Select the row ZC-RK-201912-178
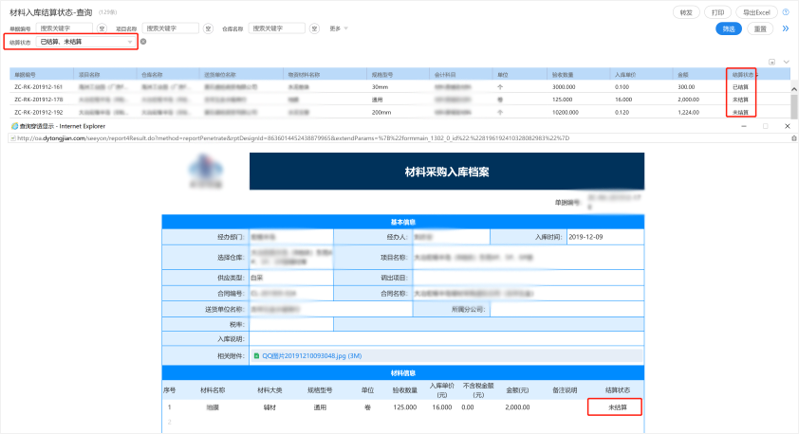This screenshot has height=434, width=799. coord(400,99)
